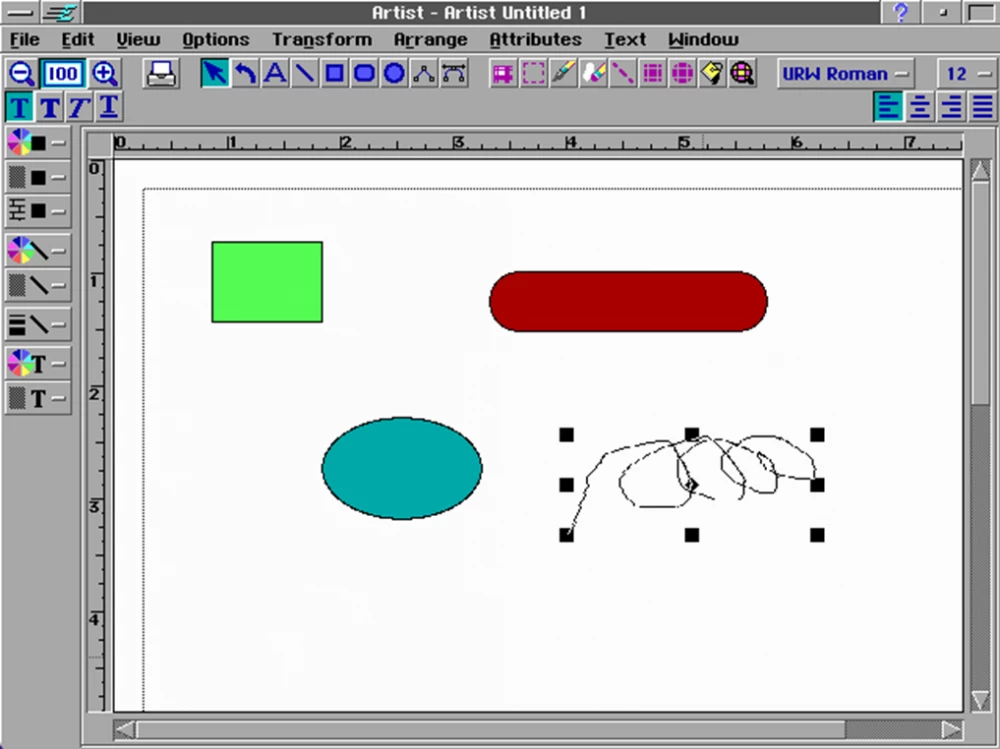Toggle underline text formatting
This screenshot has width=1000, height=749.
click(x=107, y=107)
